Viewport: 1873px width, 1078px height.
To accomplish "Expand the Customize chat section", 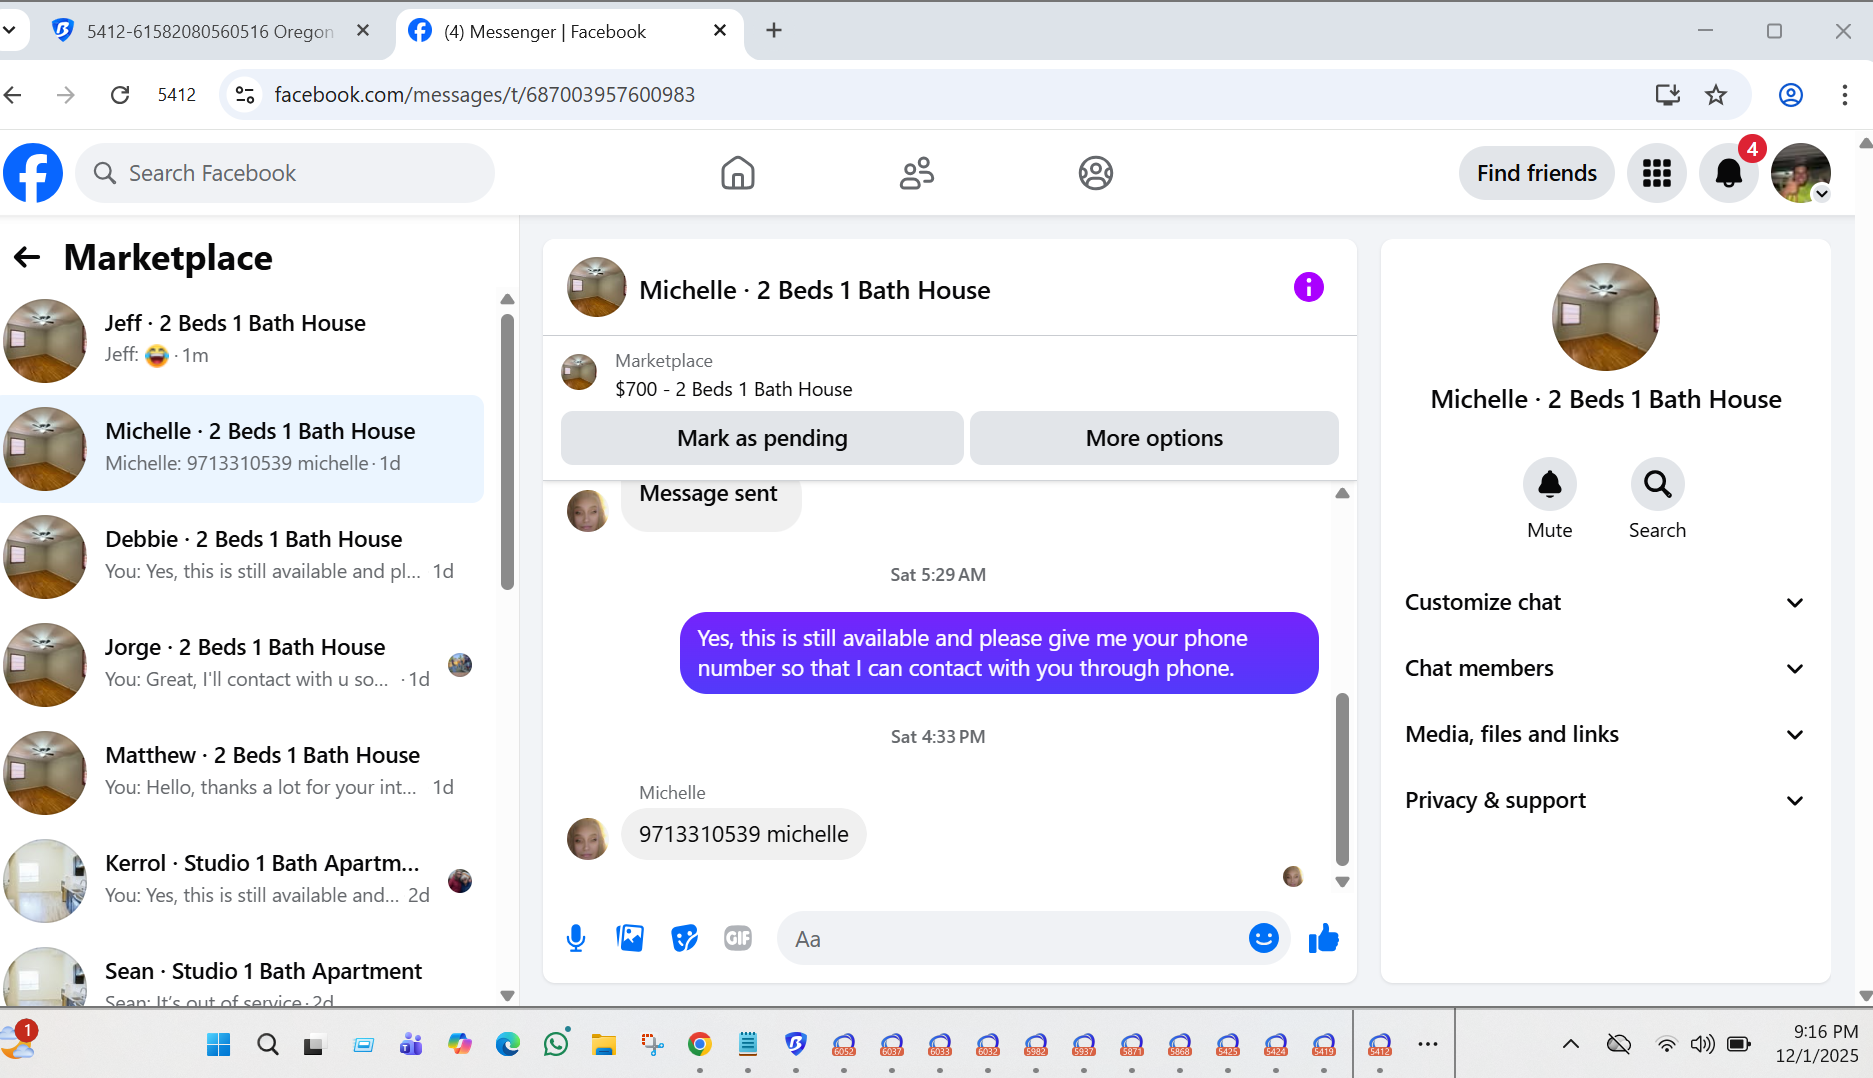I will 1605,602.
